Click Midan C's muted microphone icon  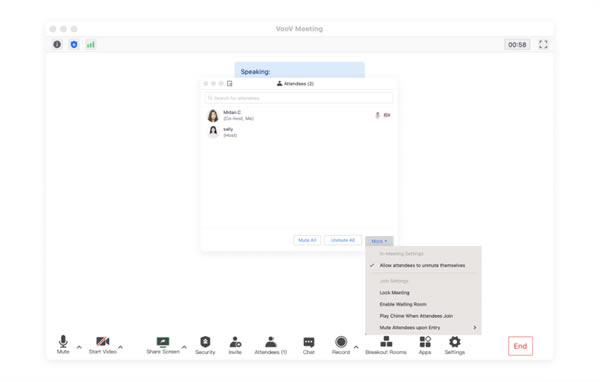[x=377, y=115]
